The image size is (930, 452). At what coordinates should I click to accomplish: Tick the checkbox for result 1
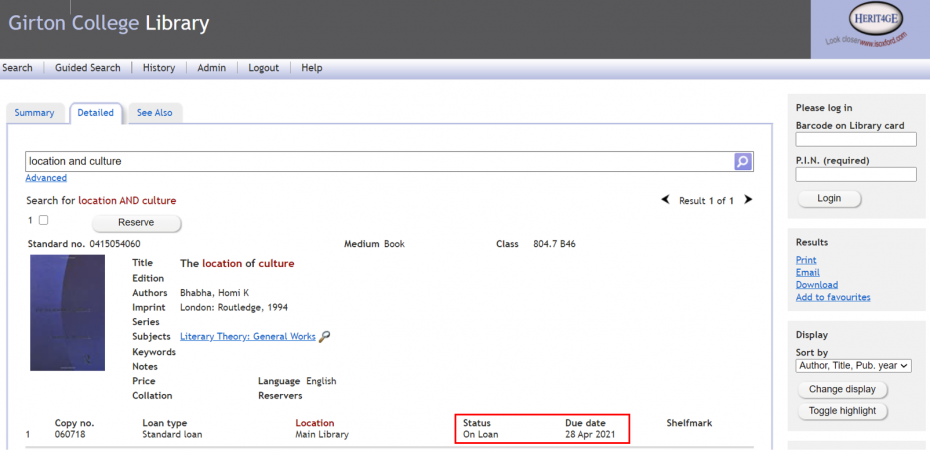[x=43, y=220]
